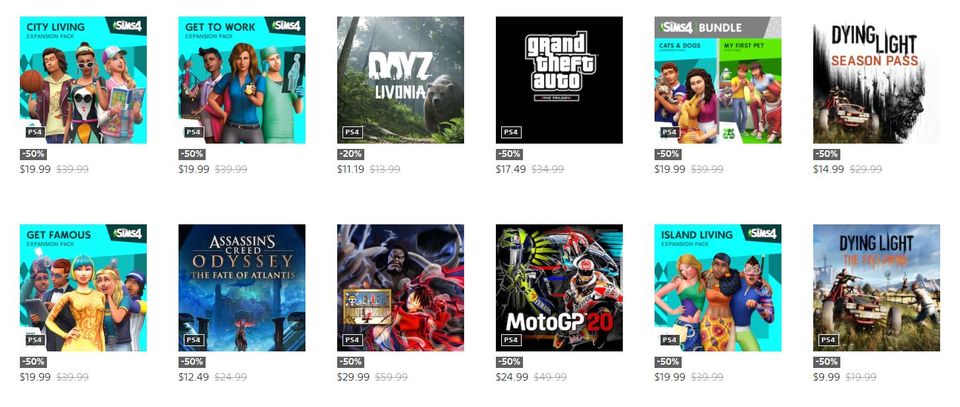Open The Sims 4 Island Living thumbnail
Viewport: 960px width, 407px height.
pos(718,288)
